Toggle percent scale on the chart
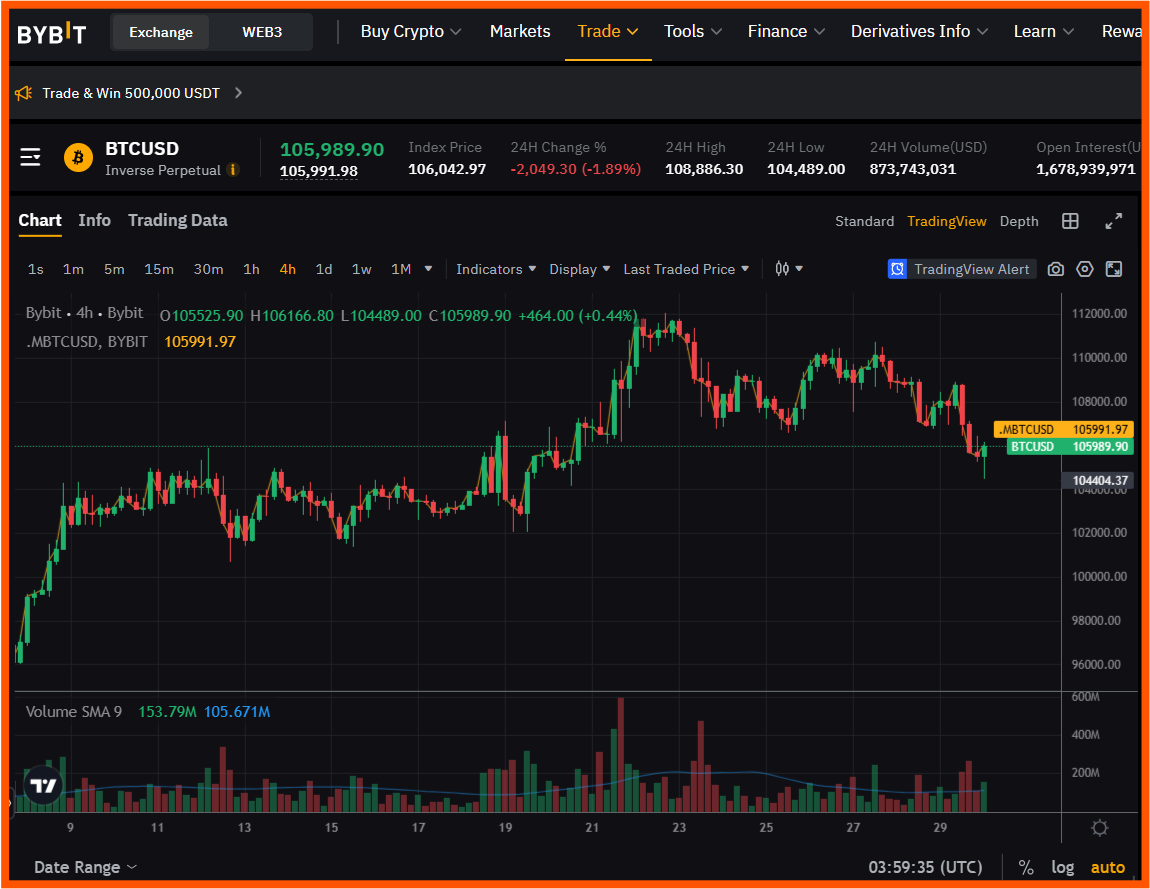 (1026, 868)
